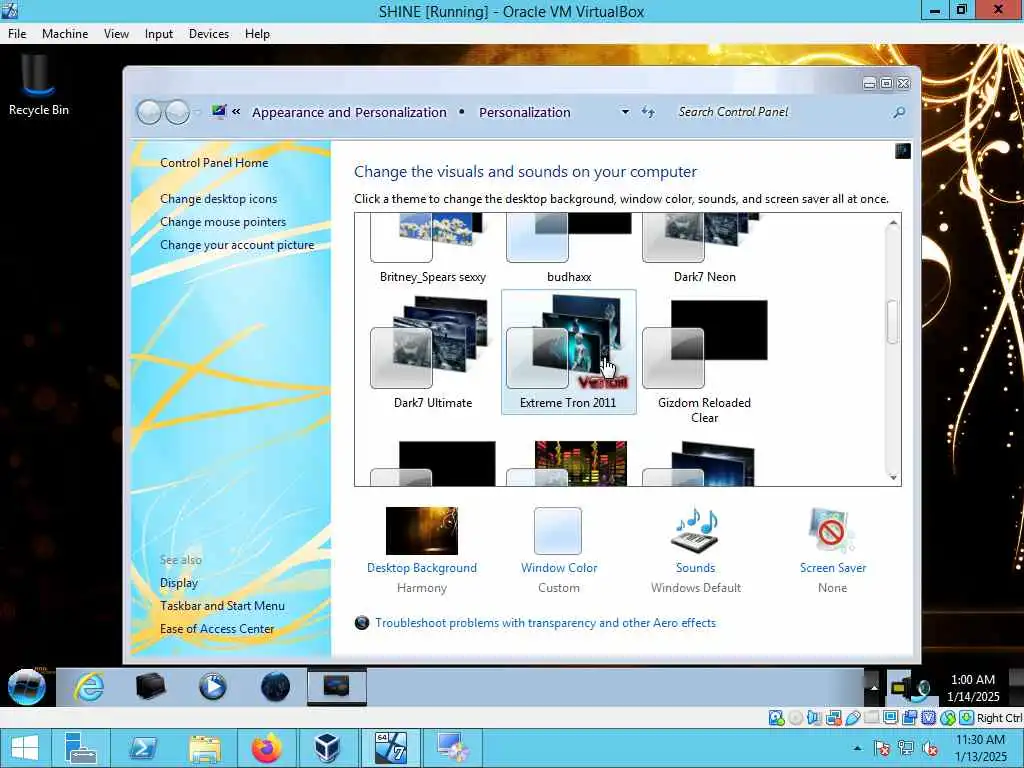
Task: Click the refresh arrows beside address bar
Action: pyautogui.click(x=648, y=112)
